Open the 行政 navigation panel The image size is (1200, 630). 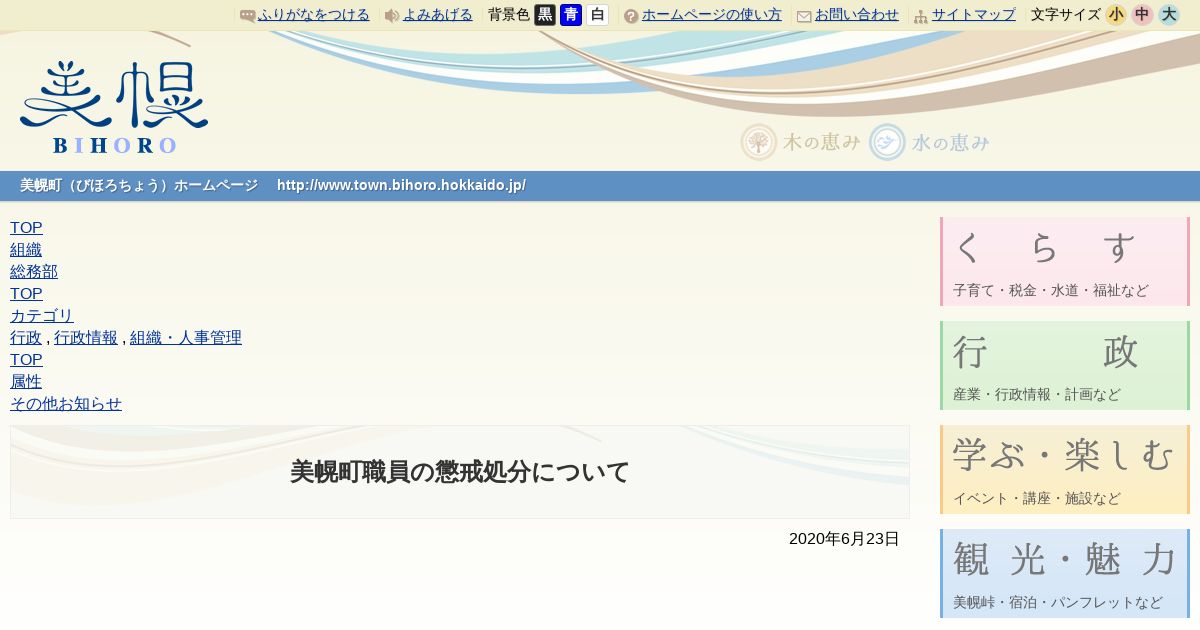(x=1065, y=366)
